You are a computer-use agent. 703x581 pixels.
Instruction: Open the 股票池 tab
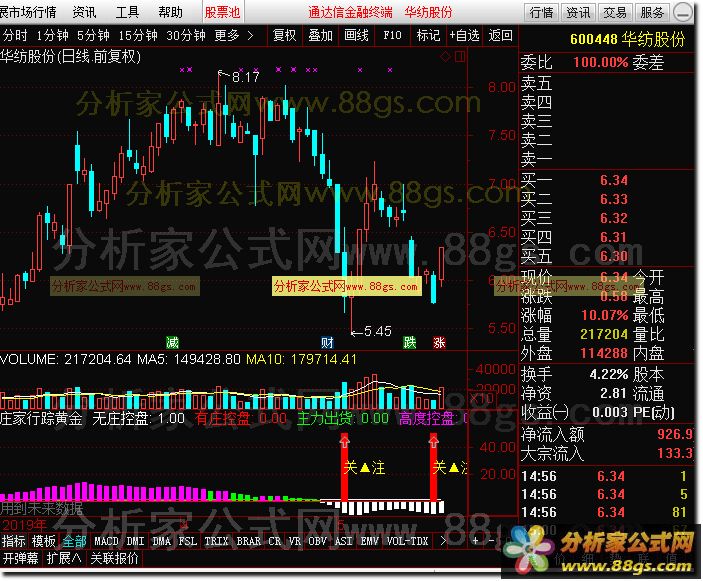coord(223,12)
